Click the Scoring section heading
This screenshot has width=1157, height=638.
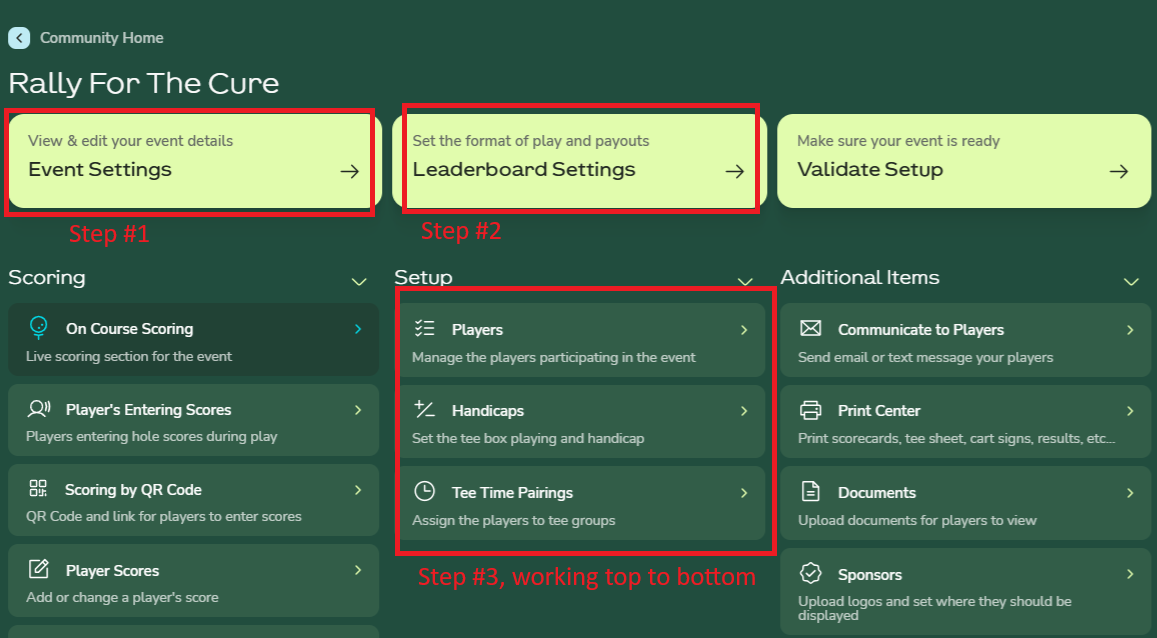(x=46, y=277)
